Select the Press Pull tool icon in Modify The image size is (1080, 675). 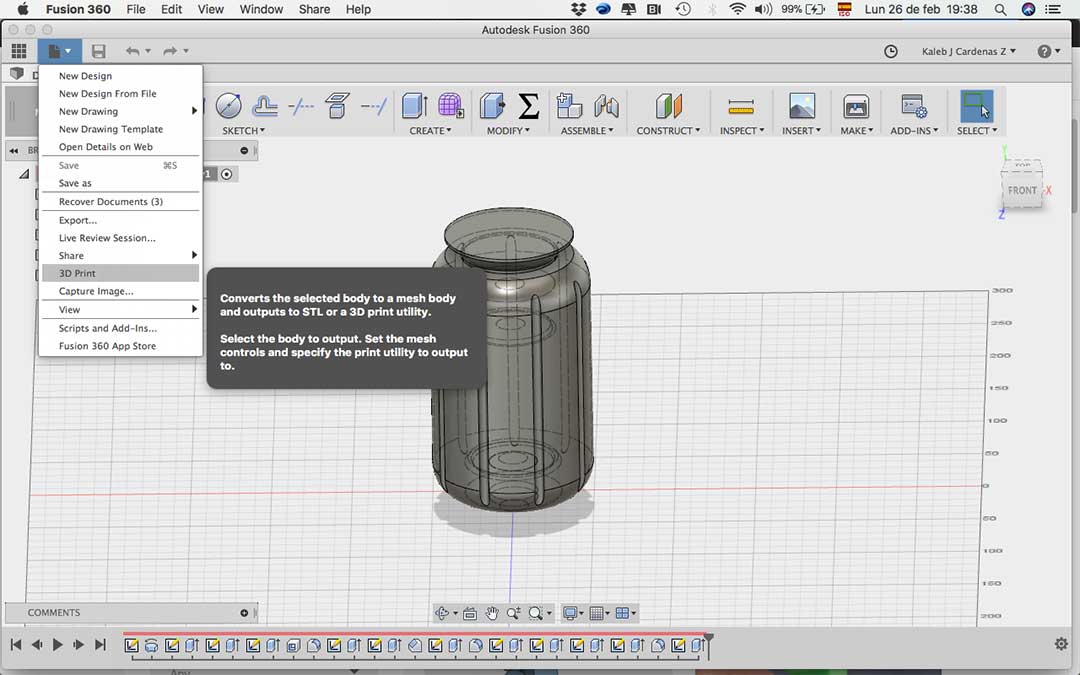click(492, 106)
